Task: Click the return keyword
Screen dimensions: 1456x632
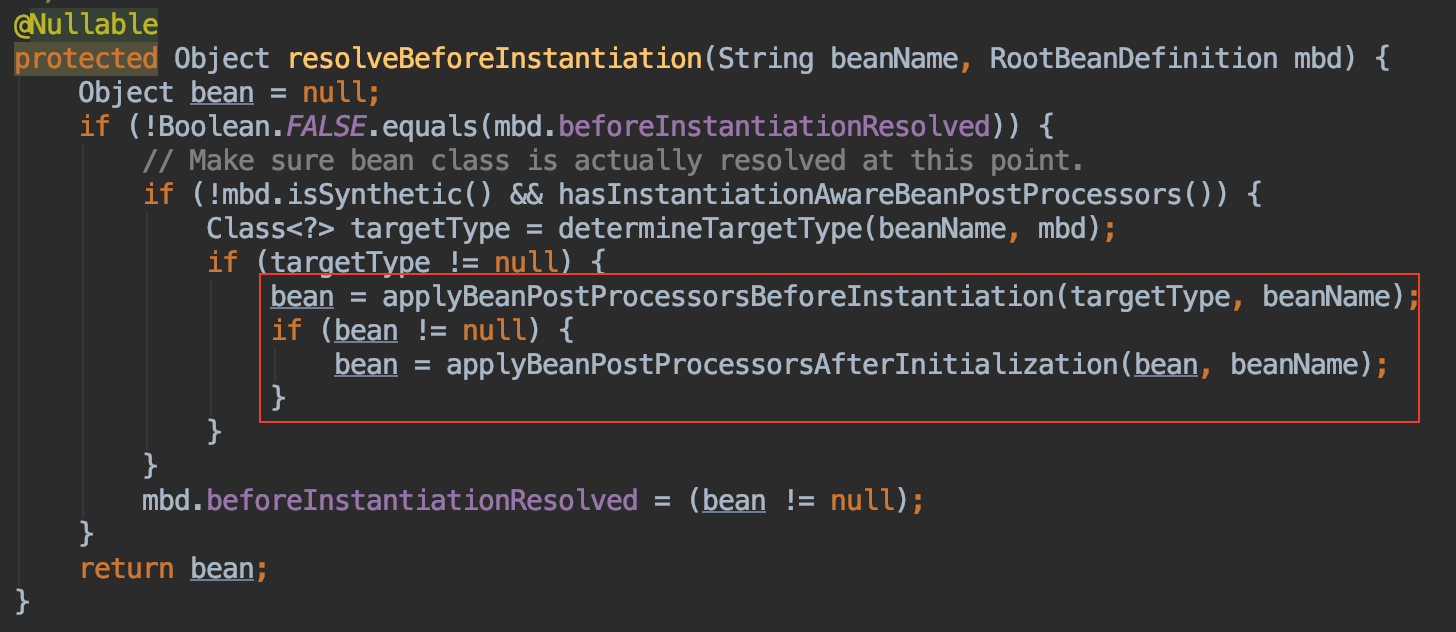Action: 126,569
